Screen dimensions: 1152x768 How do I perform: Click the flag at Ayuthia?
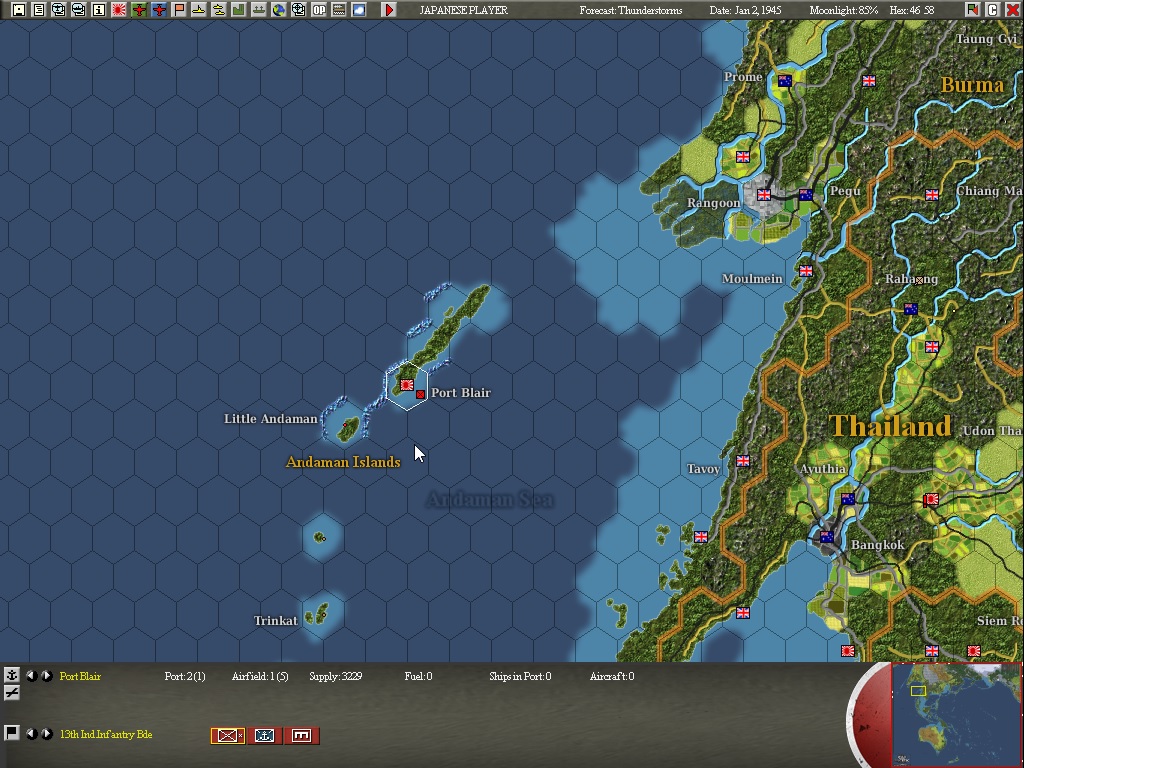pyautogui.click(x=848, y=499)
